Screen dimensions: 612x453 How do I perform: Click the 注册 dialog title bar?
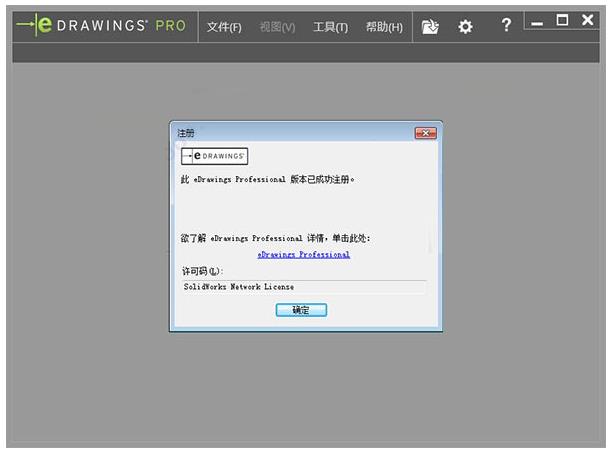(290, 133)
